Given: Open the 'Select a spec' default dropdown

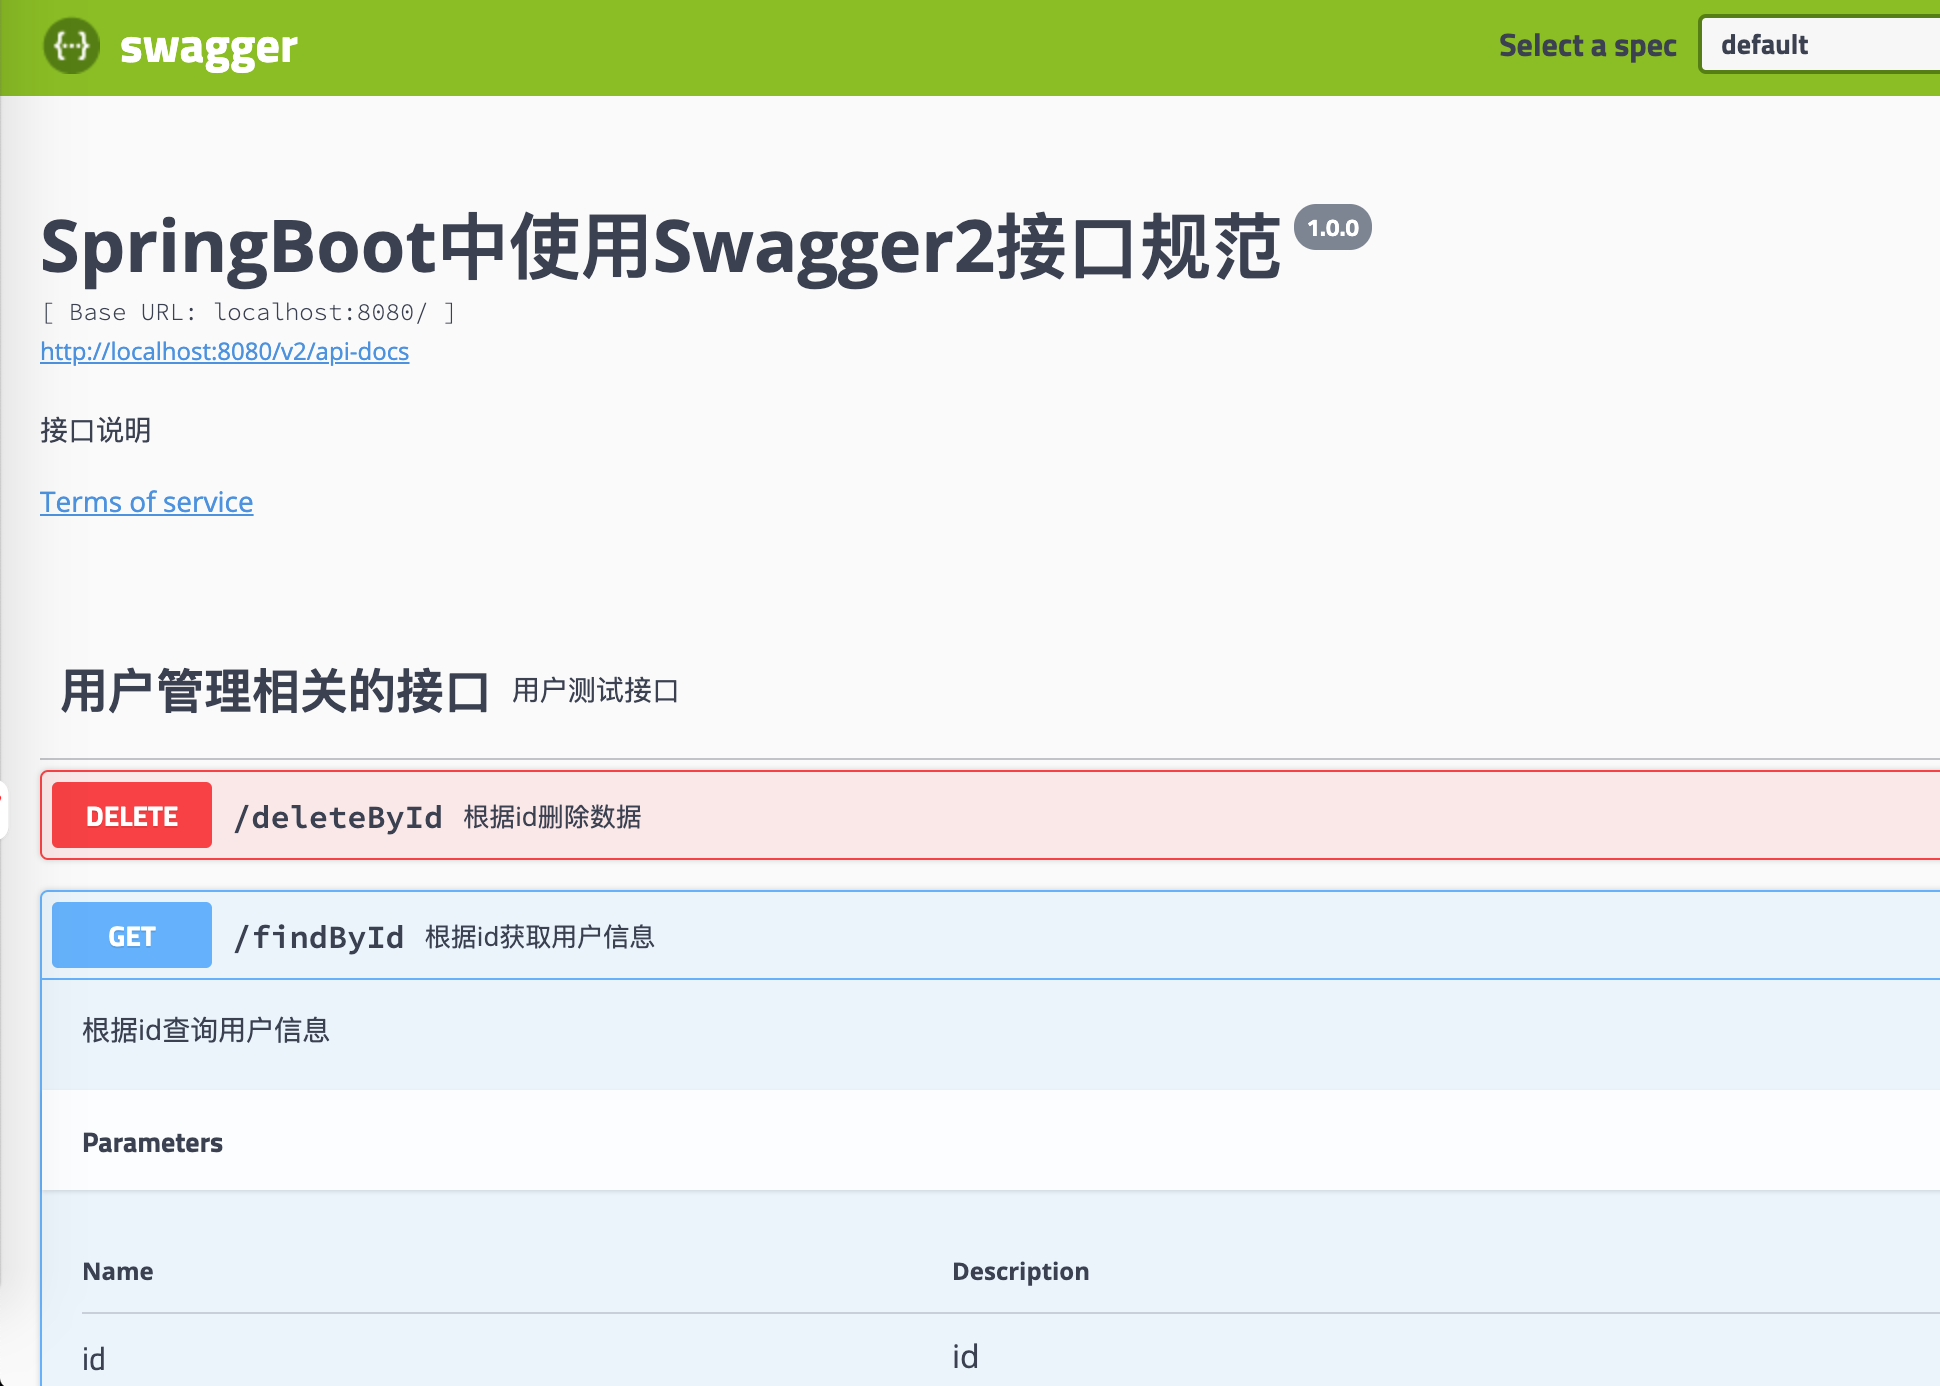Looking at the screenshot, I should click(1820, 45).
